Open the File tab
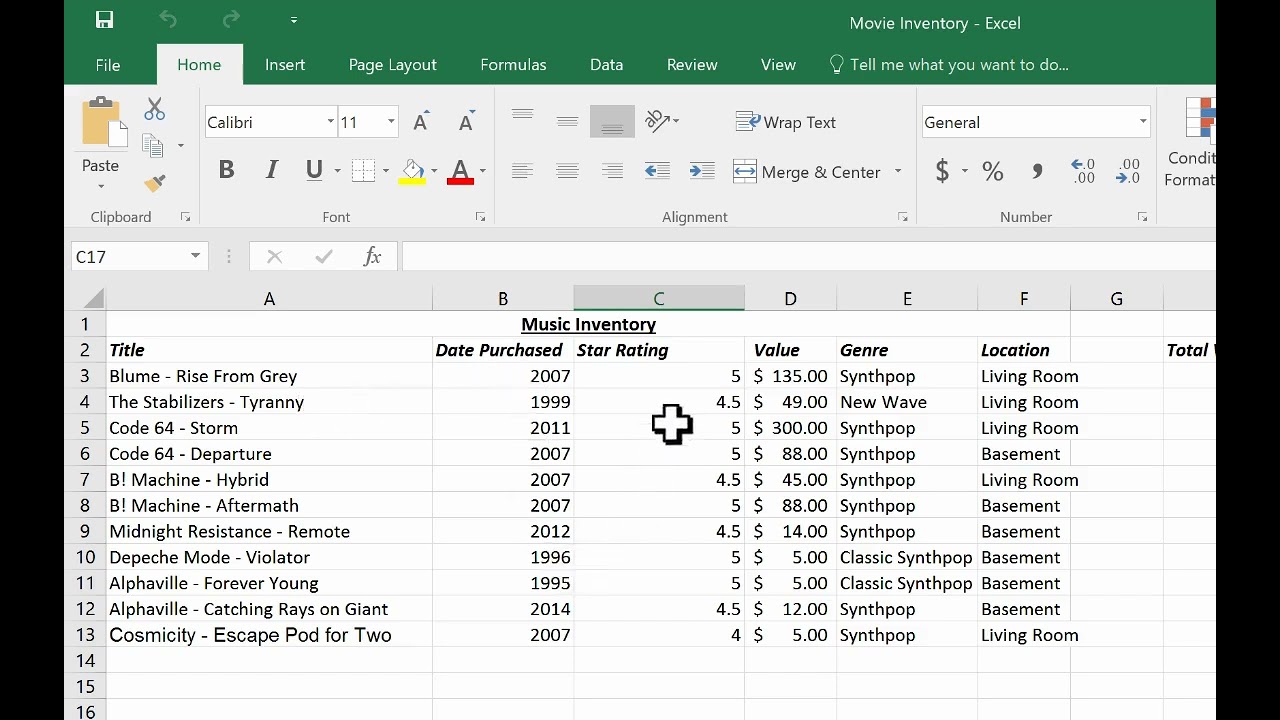This screenshot has height=720, width=1280. pos(108,64)
